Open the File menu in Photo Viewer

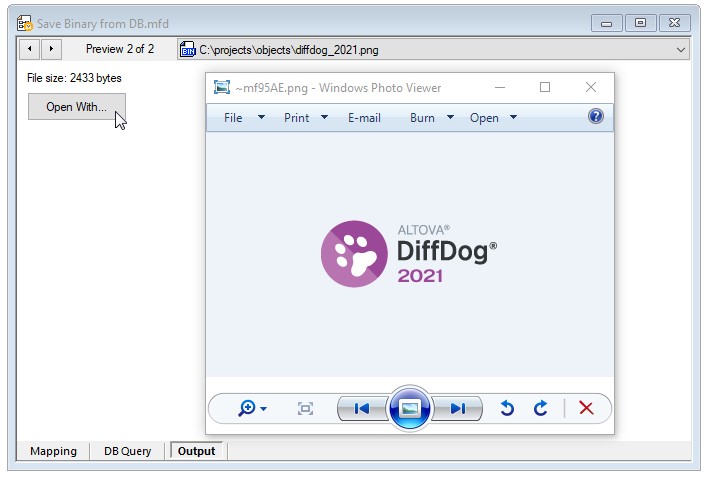click(244, 118)
